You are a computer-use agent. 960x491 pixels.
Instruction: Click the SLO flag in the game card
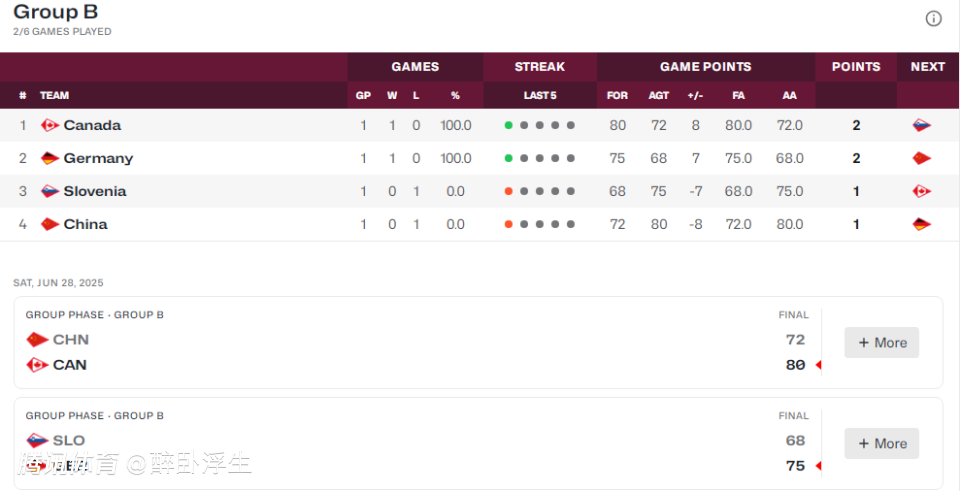(37, 441)
